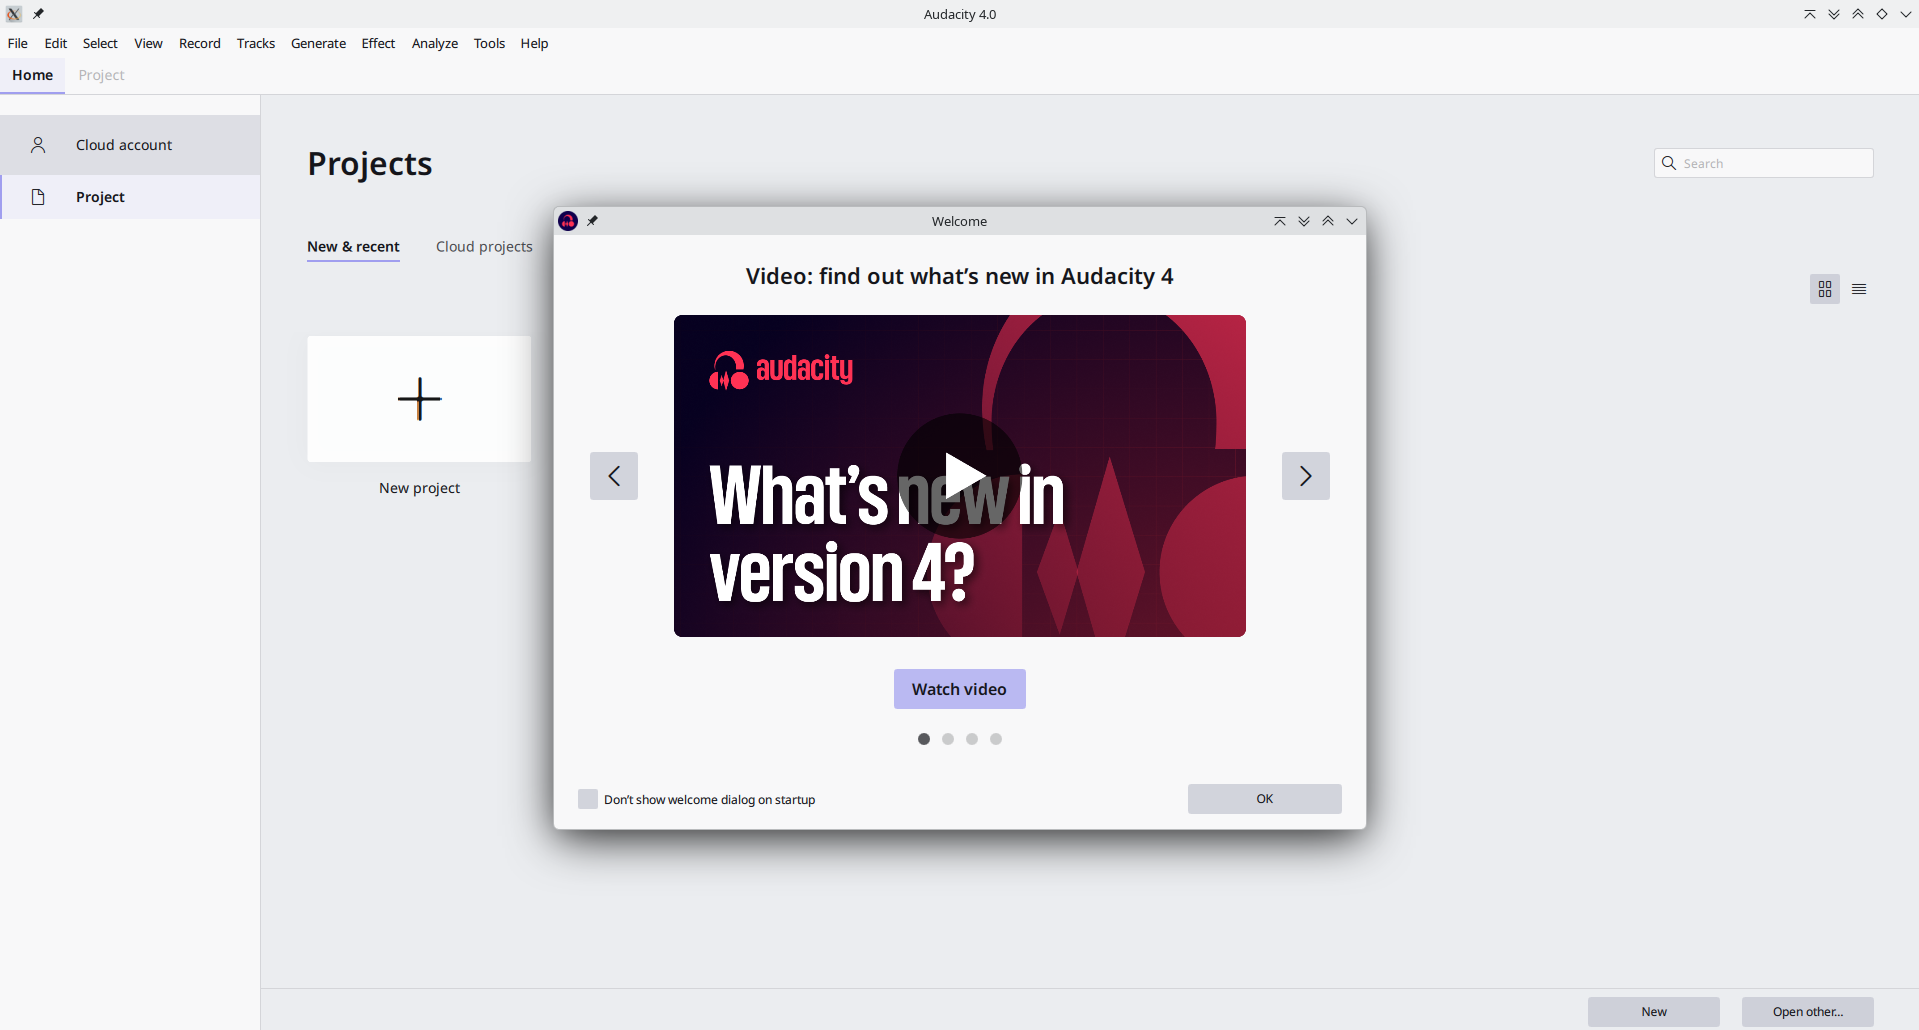Go to the previous welcome slide arrow
The width and height of the screenshot is (1919, 1030).
point(614,476)
